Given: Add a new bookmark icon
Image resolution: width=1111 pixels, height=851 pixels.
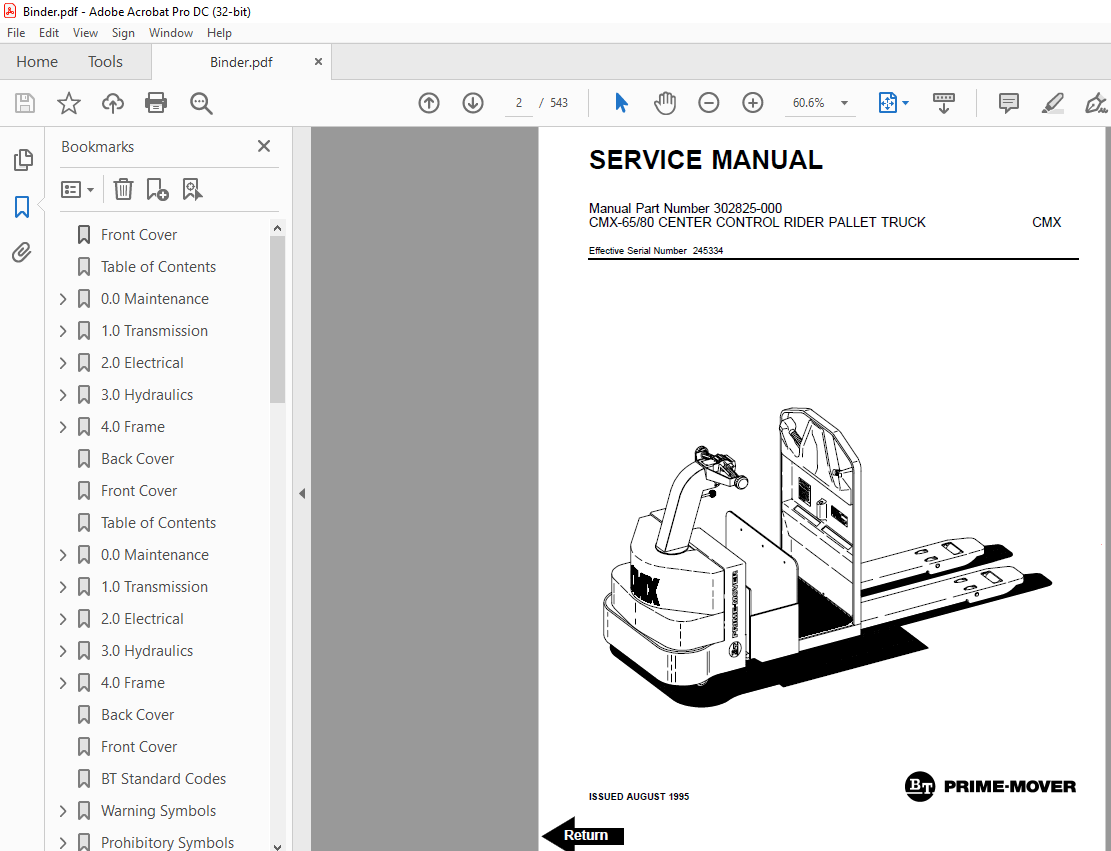Looking at the screenshot, I should coord(157,189).
